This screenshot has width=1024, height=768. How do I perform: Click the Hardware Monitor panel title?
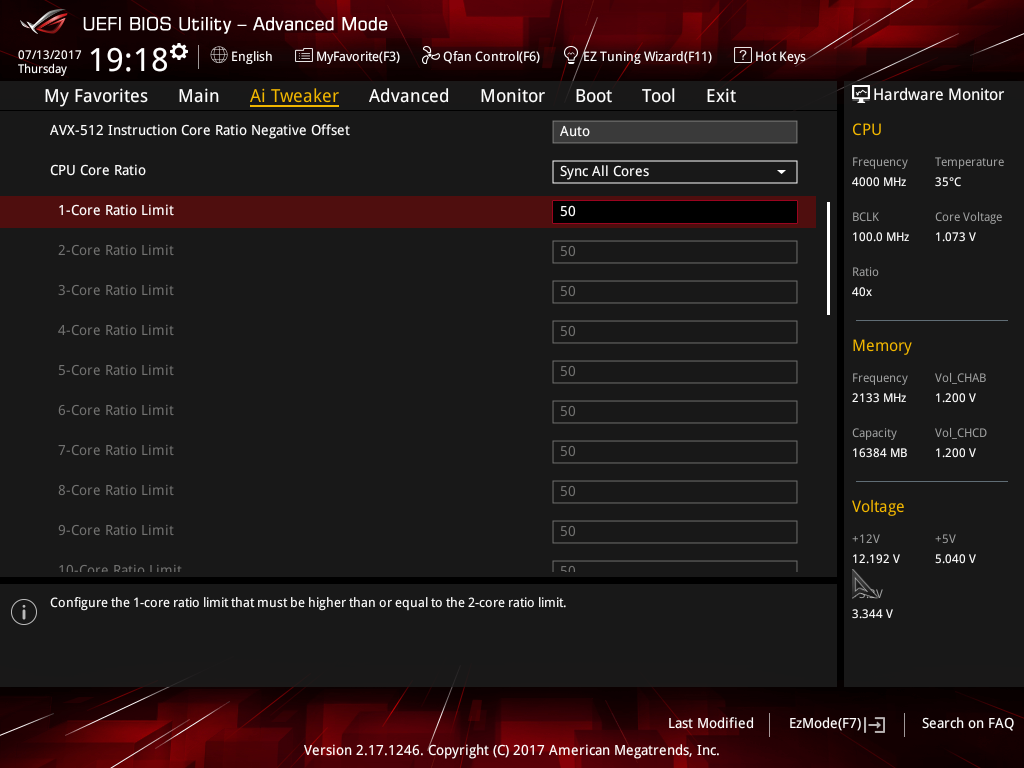click(x=938, y=95)
